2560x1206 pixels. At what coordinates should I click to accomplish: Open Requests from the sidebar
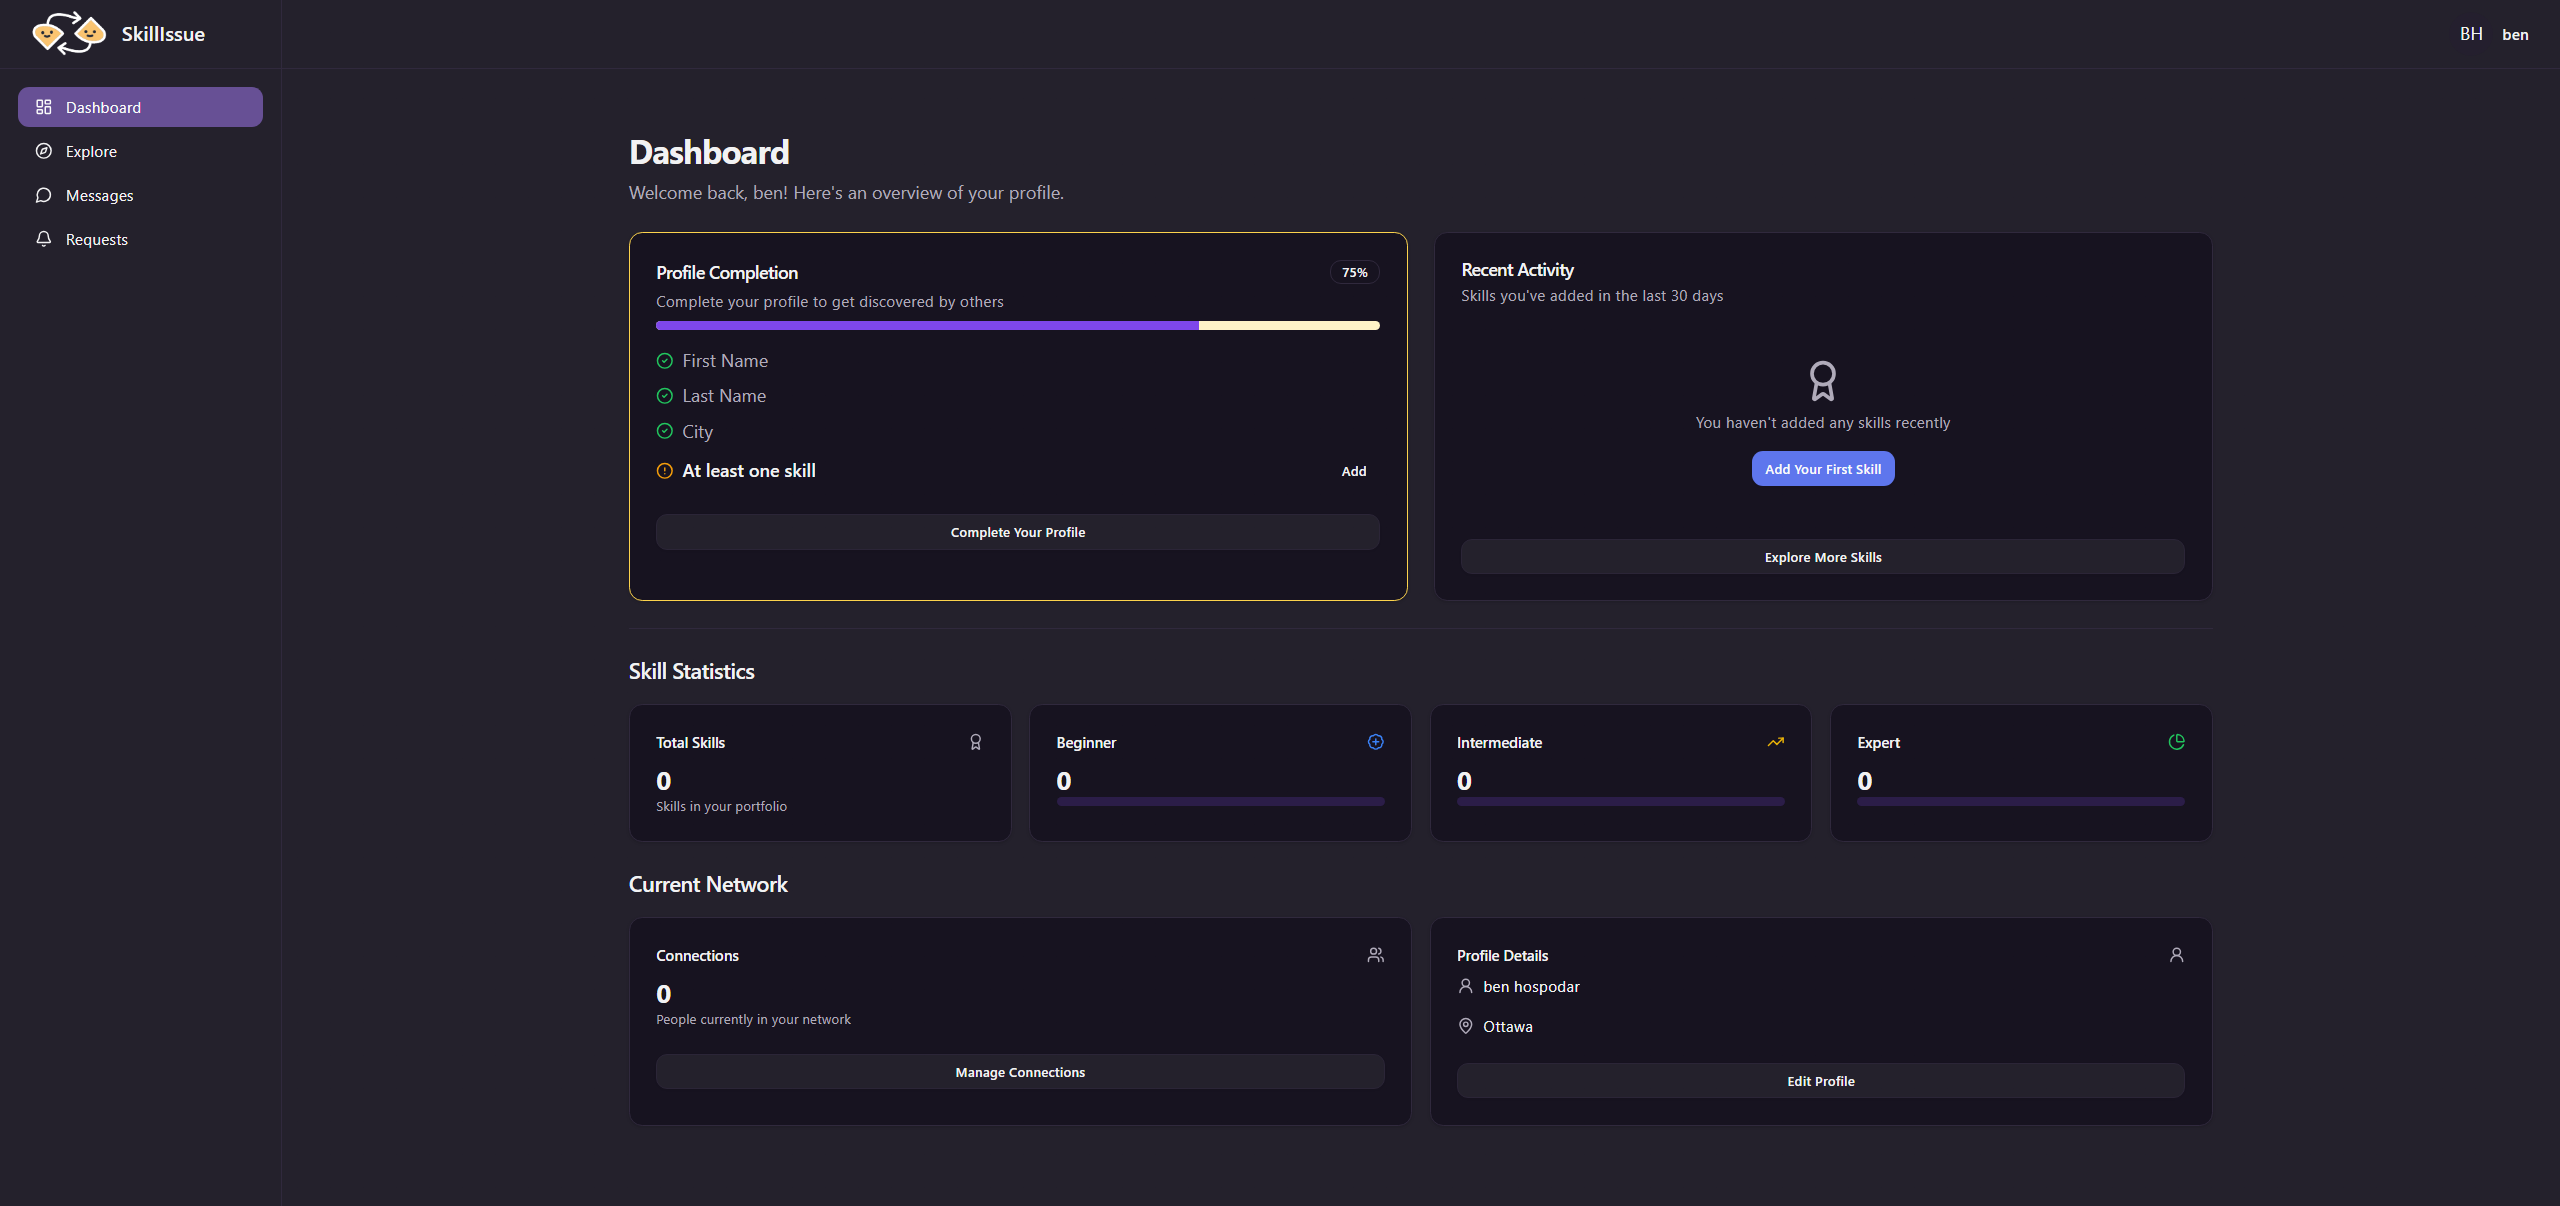point(96,239)
